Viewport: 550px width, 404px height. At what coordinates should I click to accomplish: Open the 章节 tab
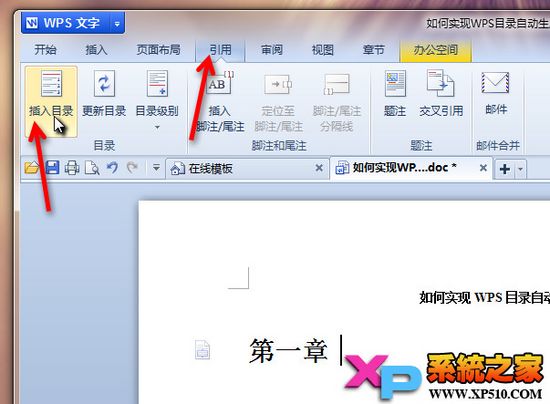[x=374, y=50]
